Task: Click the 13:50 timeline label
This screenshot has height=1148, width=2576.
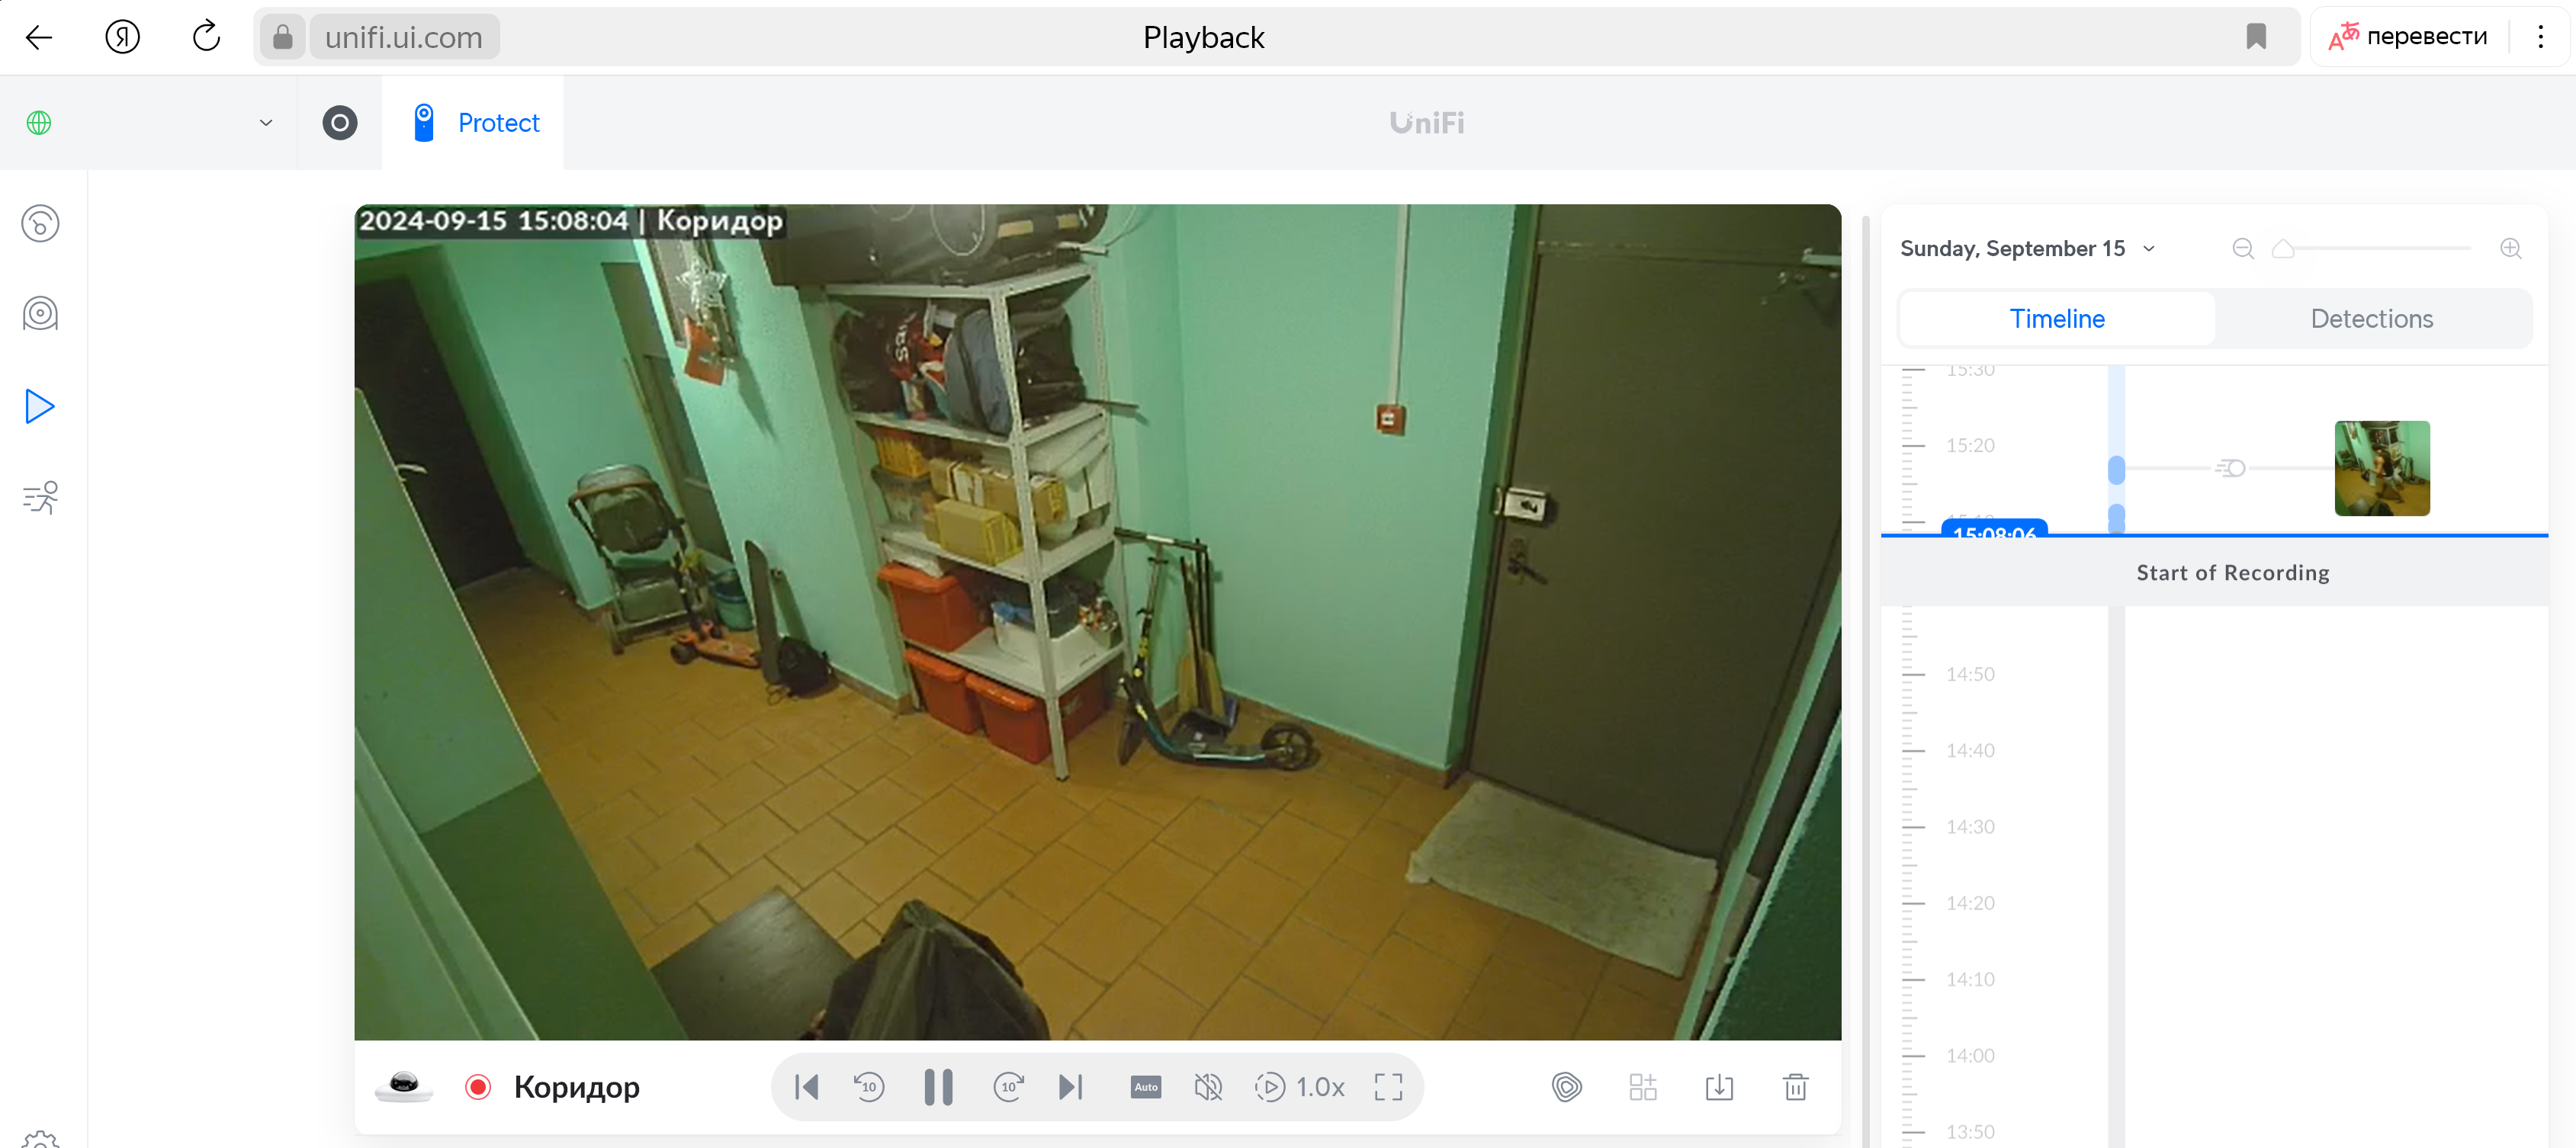Action: coord(1970,1132)
